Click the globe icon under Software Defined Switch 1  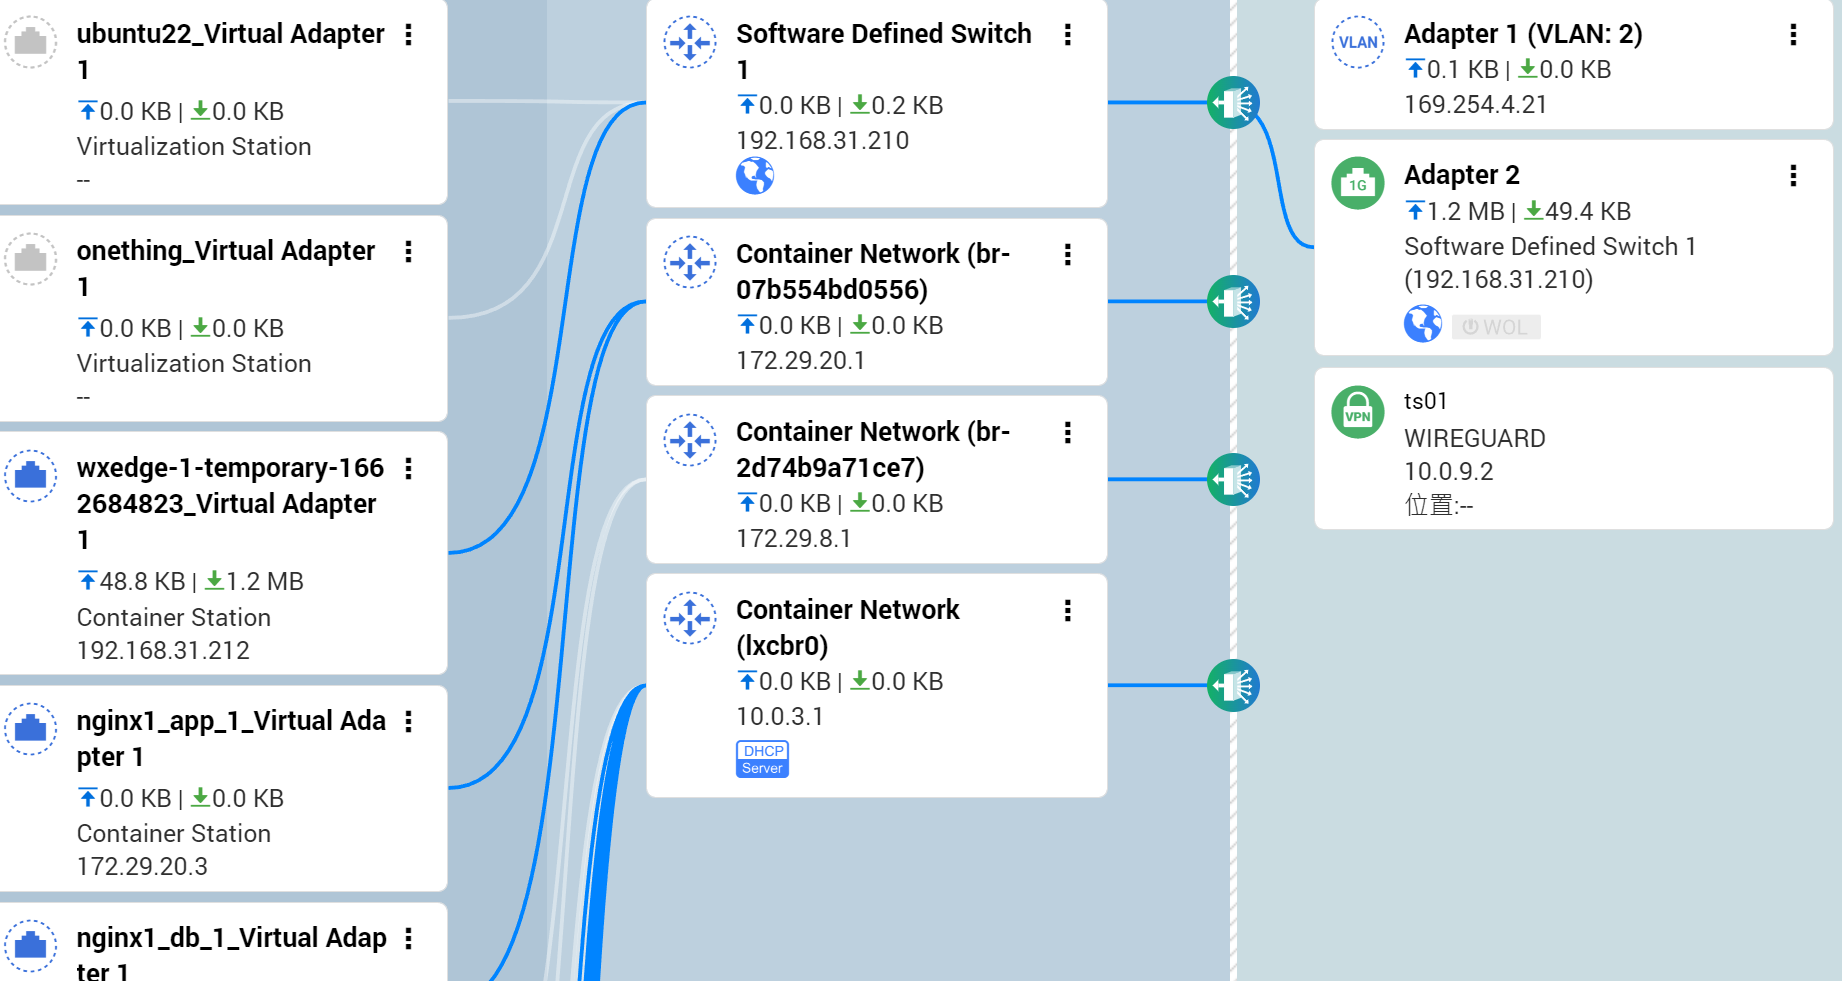pos(755,176)
